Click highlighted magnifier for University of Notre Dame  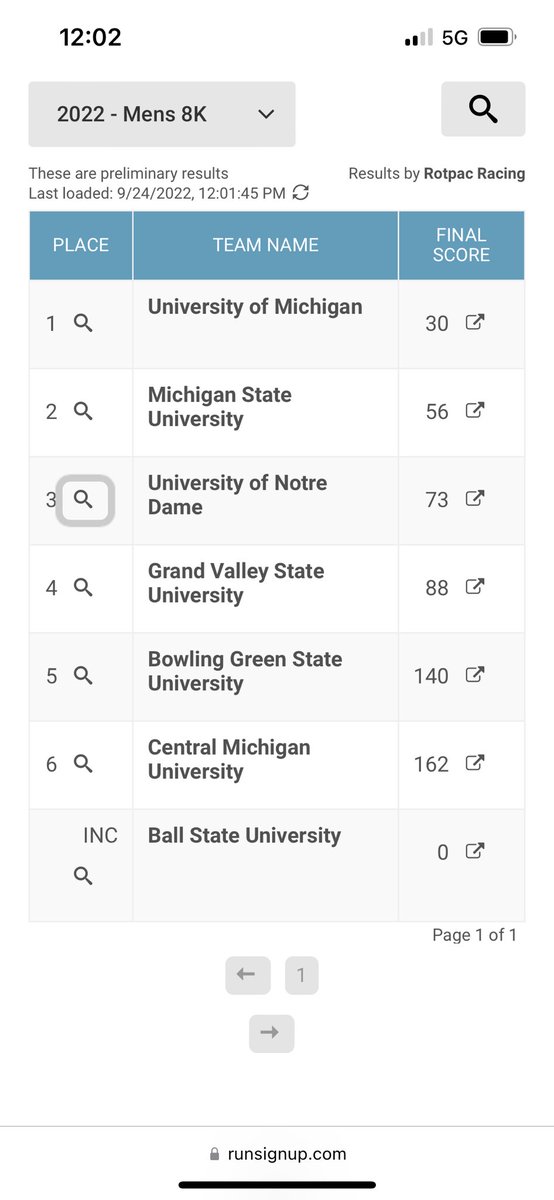[84, 499]
